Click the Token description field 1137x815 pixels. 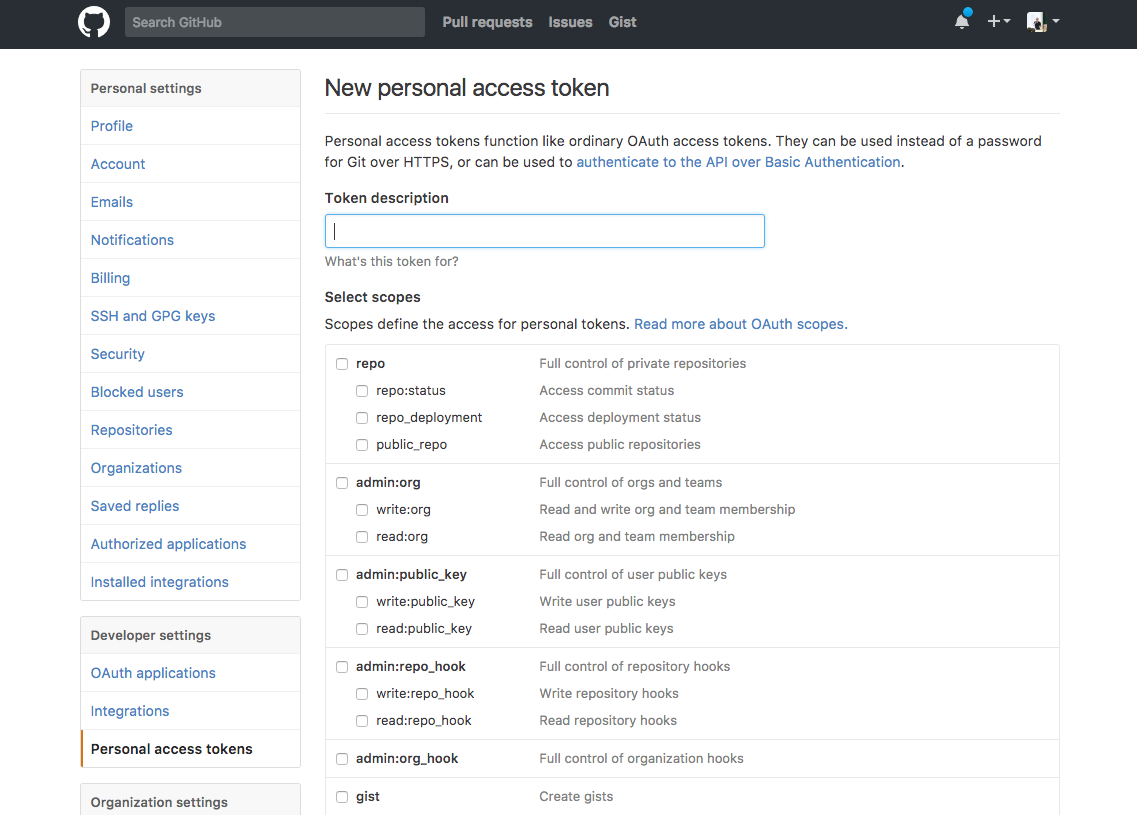coord(545,231)
